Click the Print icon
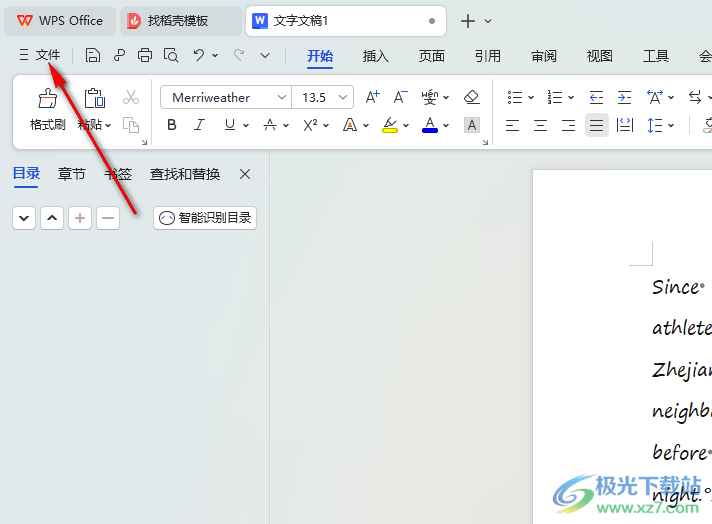Screen dimensions: 712x524 tap(145, 55)
